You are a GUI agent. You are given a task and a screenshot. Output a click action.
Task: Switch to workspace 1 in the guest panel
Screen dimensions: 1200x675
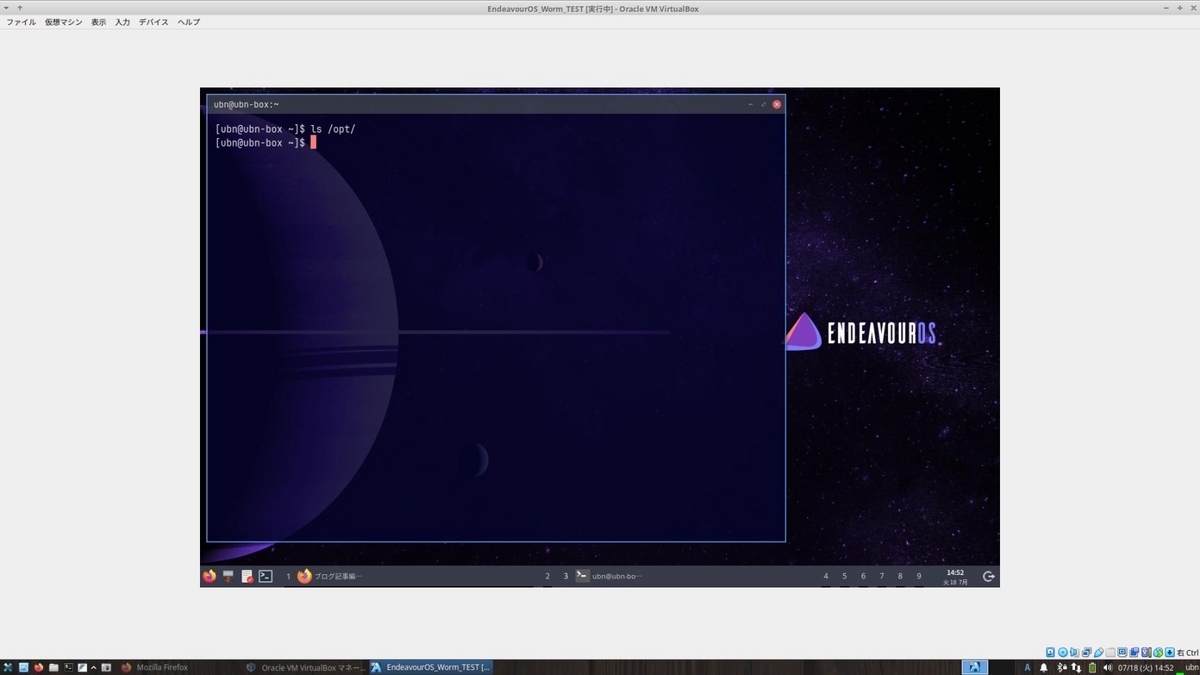[x=288, y=576]
